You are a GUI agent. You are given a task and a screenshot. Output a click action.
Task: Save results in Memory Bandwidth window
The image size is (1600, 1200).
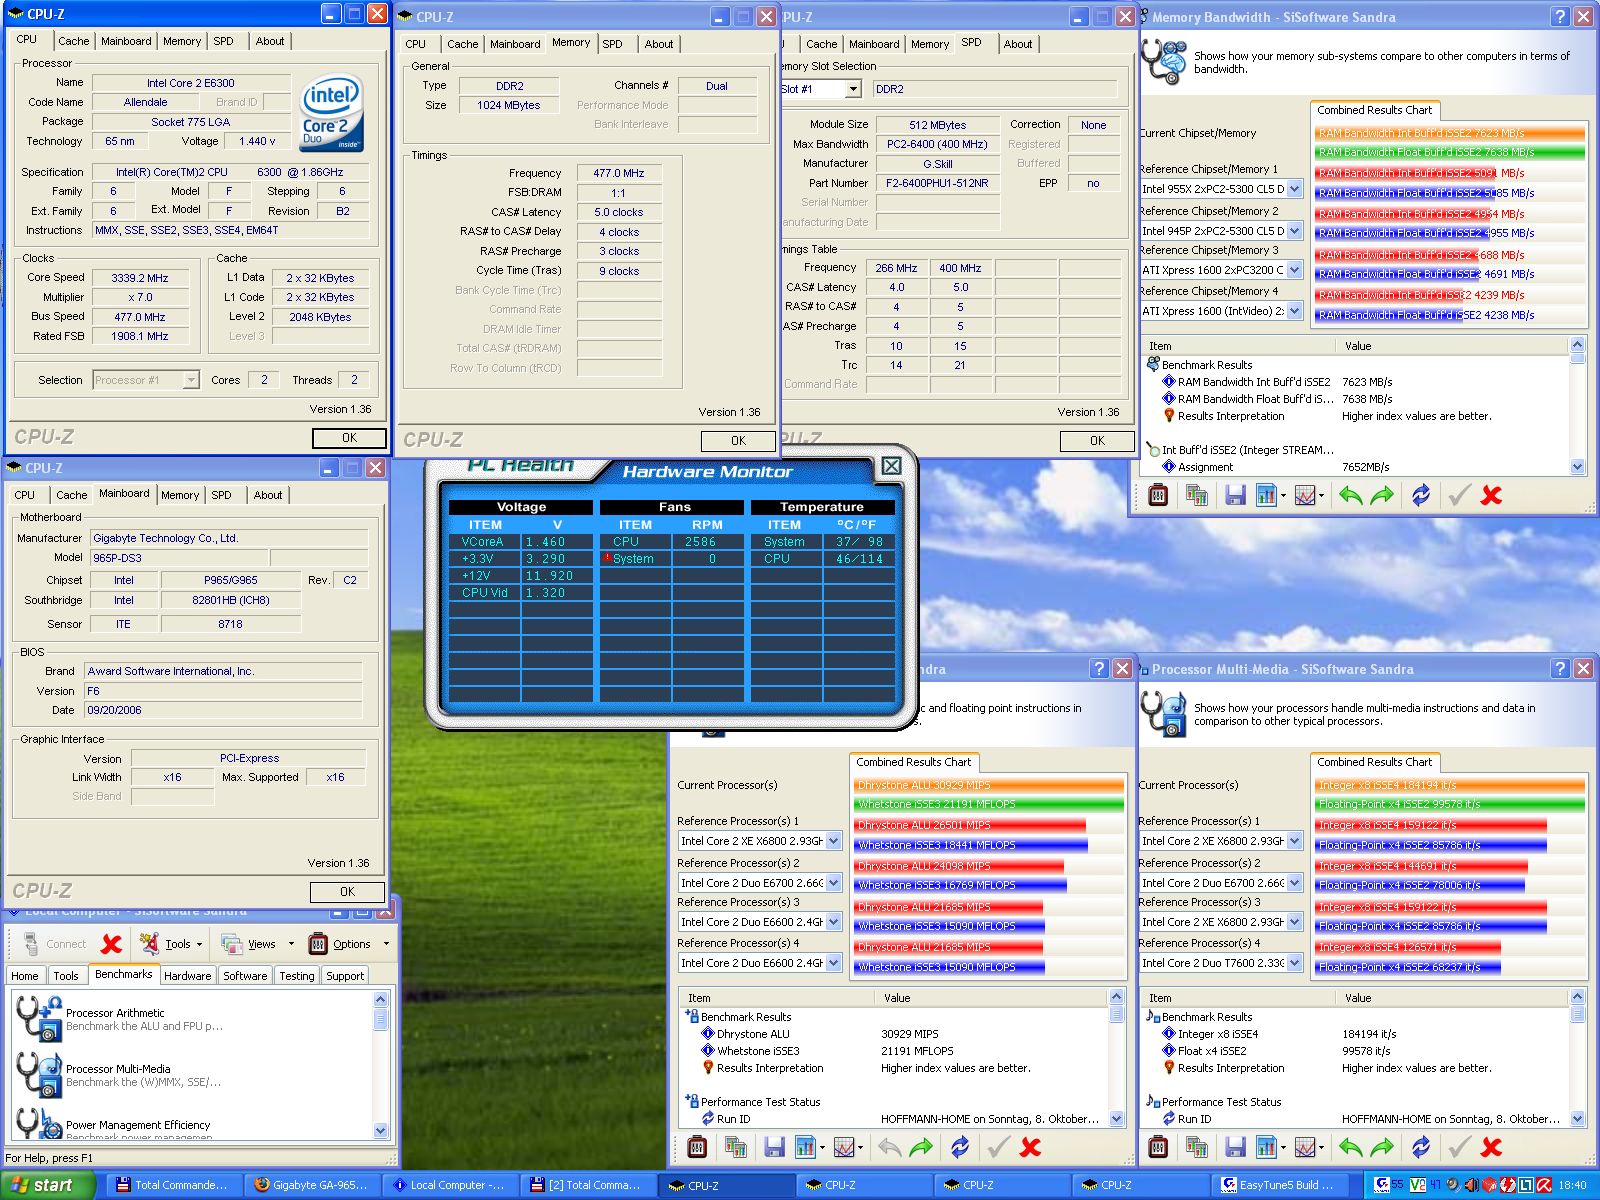tap(1235, 495)
